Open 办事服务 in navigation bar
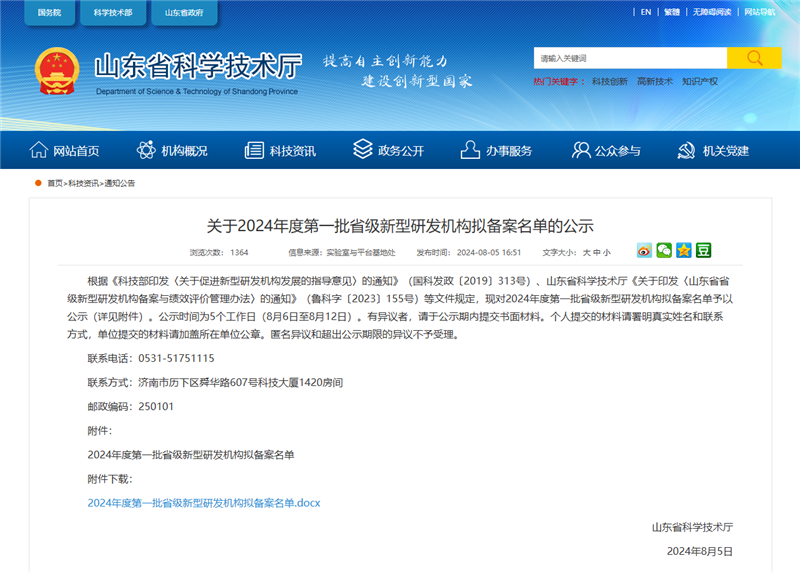Image resolution: width=800 pixels, height=573 pixels. click(497, 151)
